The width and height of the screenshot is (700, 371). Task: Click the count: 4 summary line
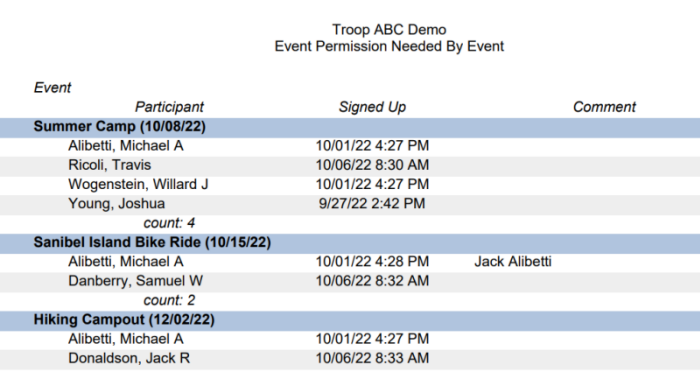point(169,223)
